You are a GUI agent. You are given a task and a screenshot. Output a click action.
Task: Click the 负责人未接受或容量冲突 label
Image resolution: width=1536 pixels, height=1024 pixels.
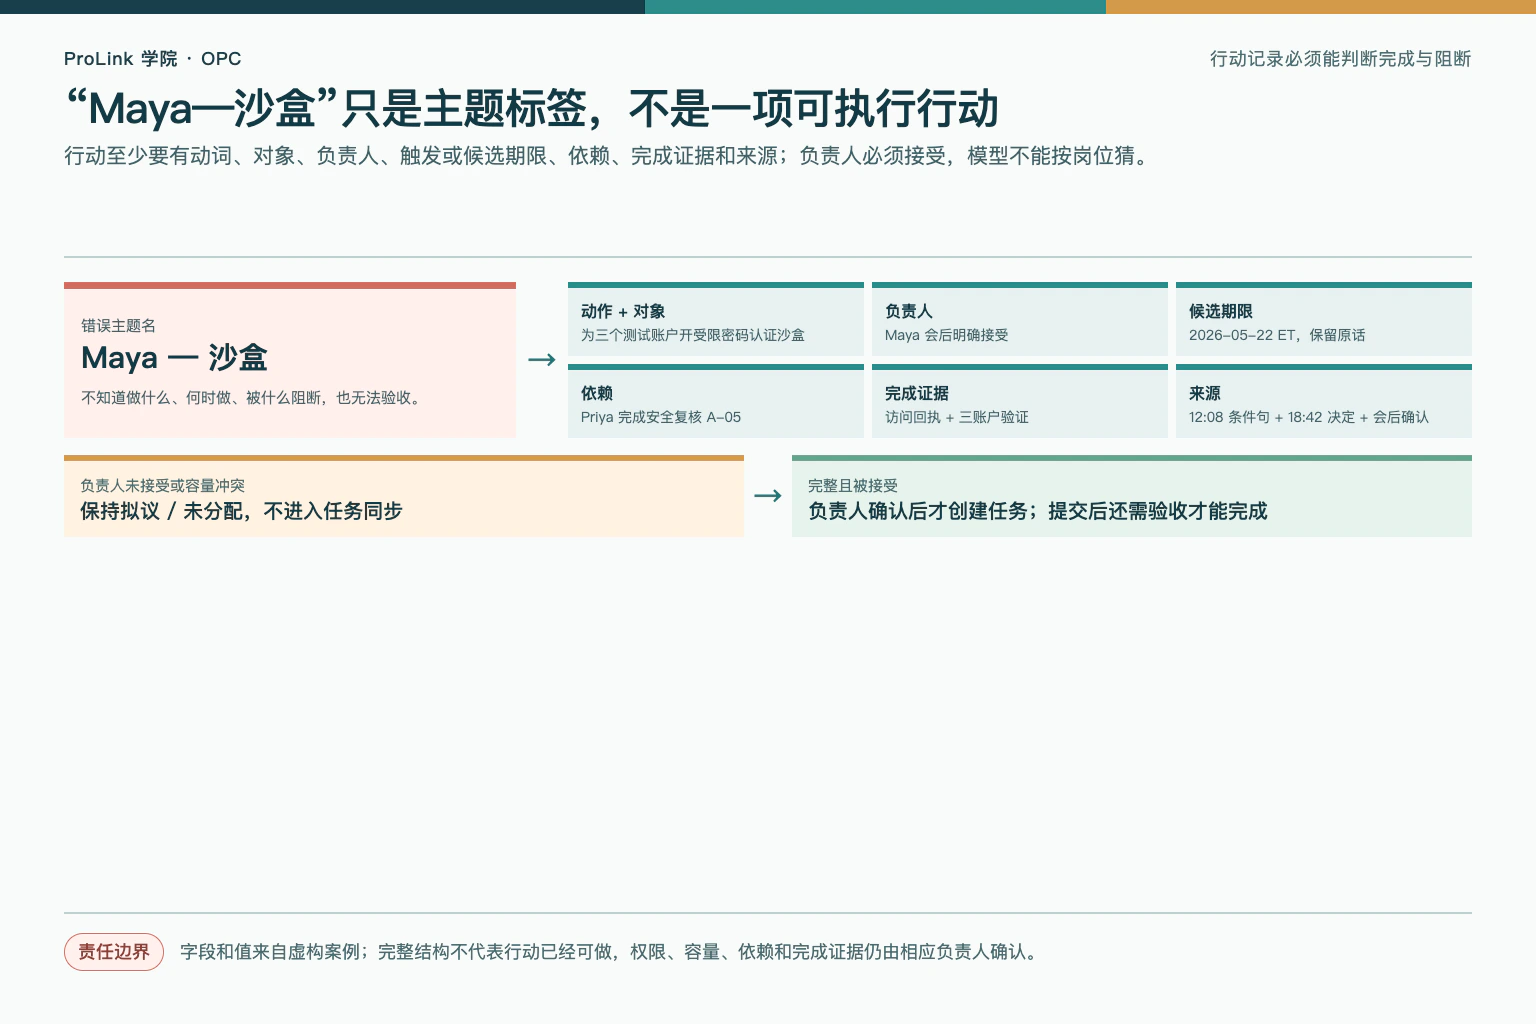(162, 486)
